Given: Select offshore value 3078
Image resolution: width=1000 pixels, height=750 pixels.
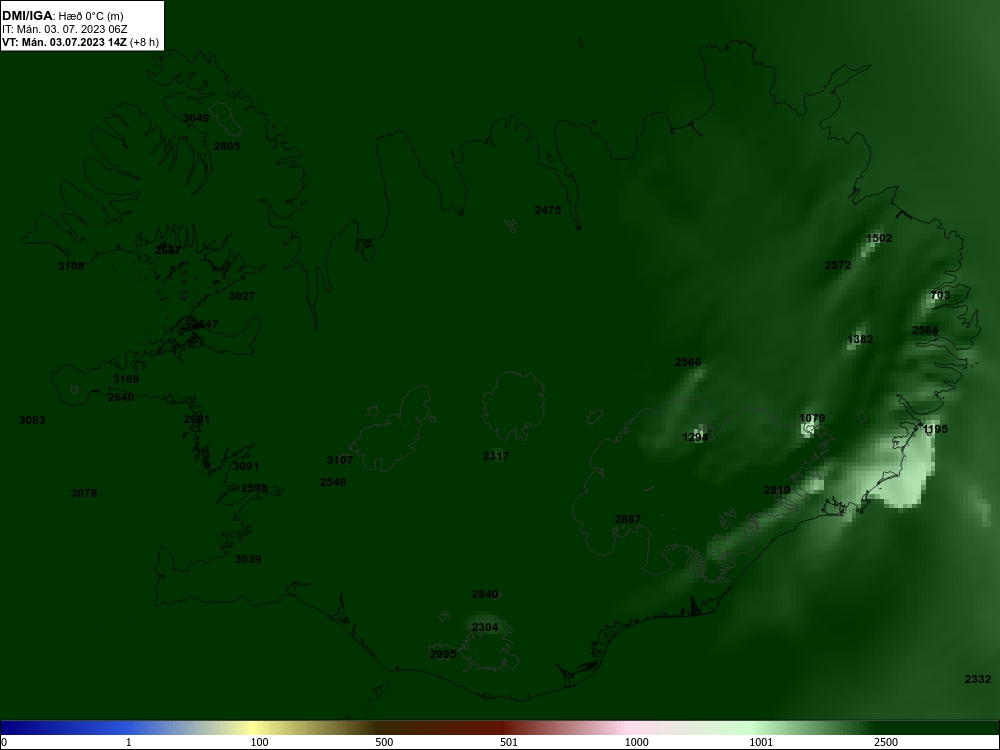Looking at the screenshot, I should pos(84,493).
